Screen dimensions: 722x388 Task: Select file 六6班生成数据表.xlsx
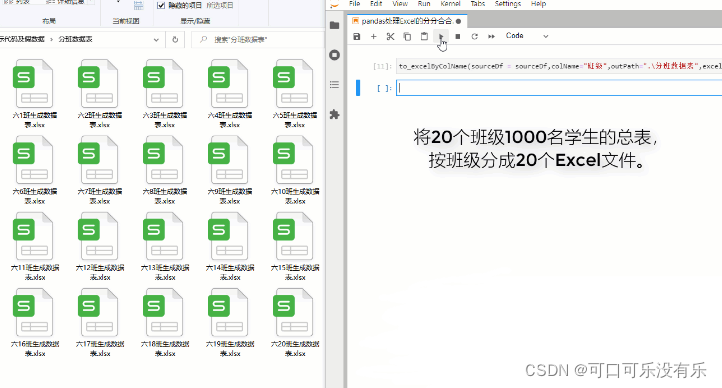[x=35, y=170]
